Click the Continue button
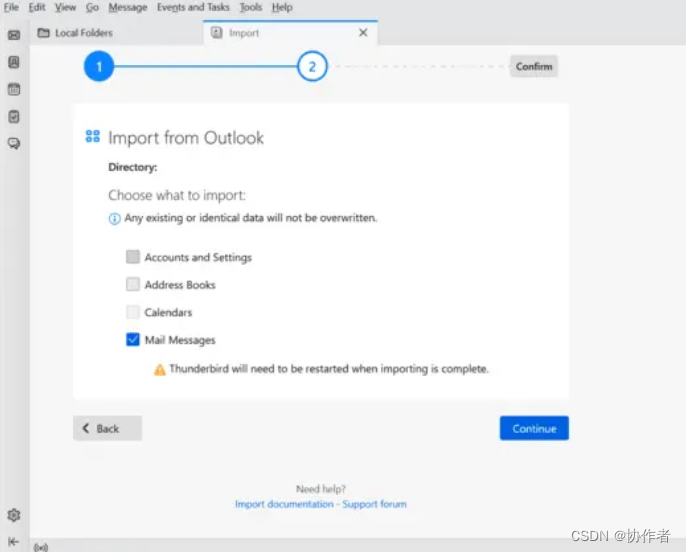 tap(534, 428)
